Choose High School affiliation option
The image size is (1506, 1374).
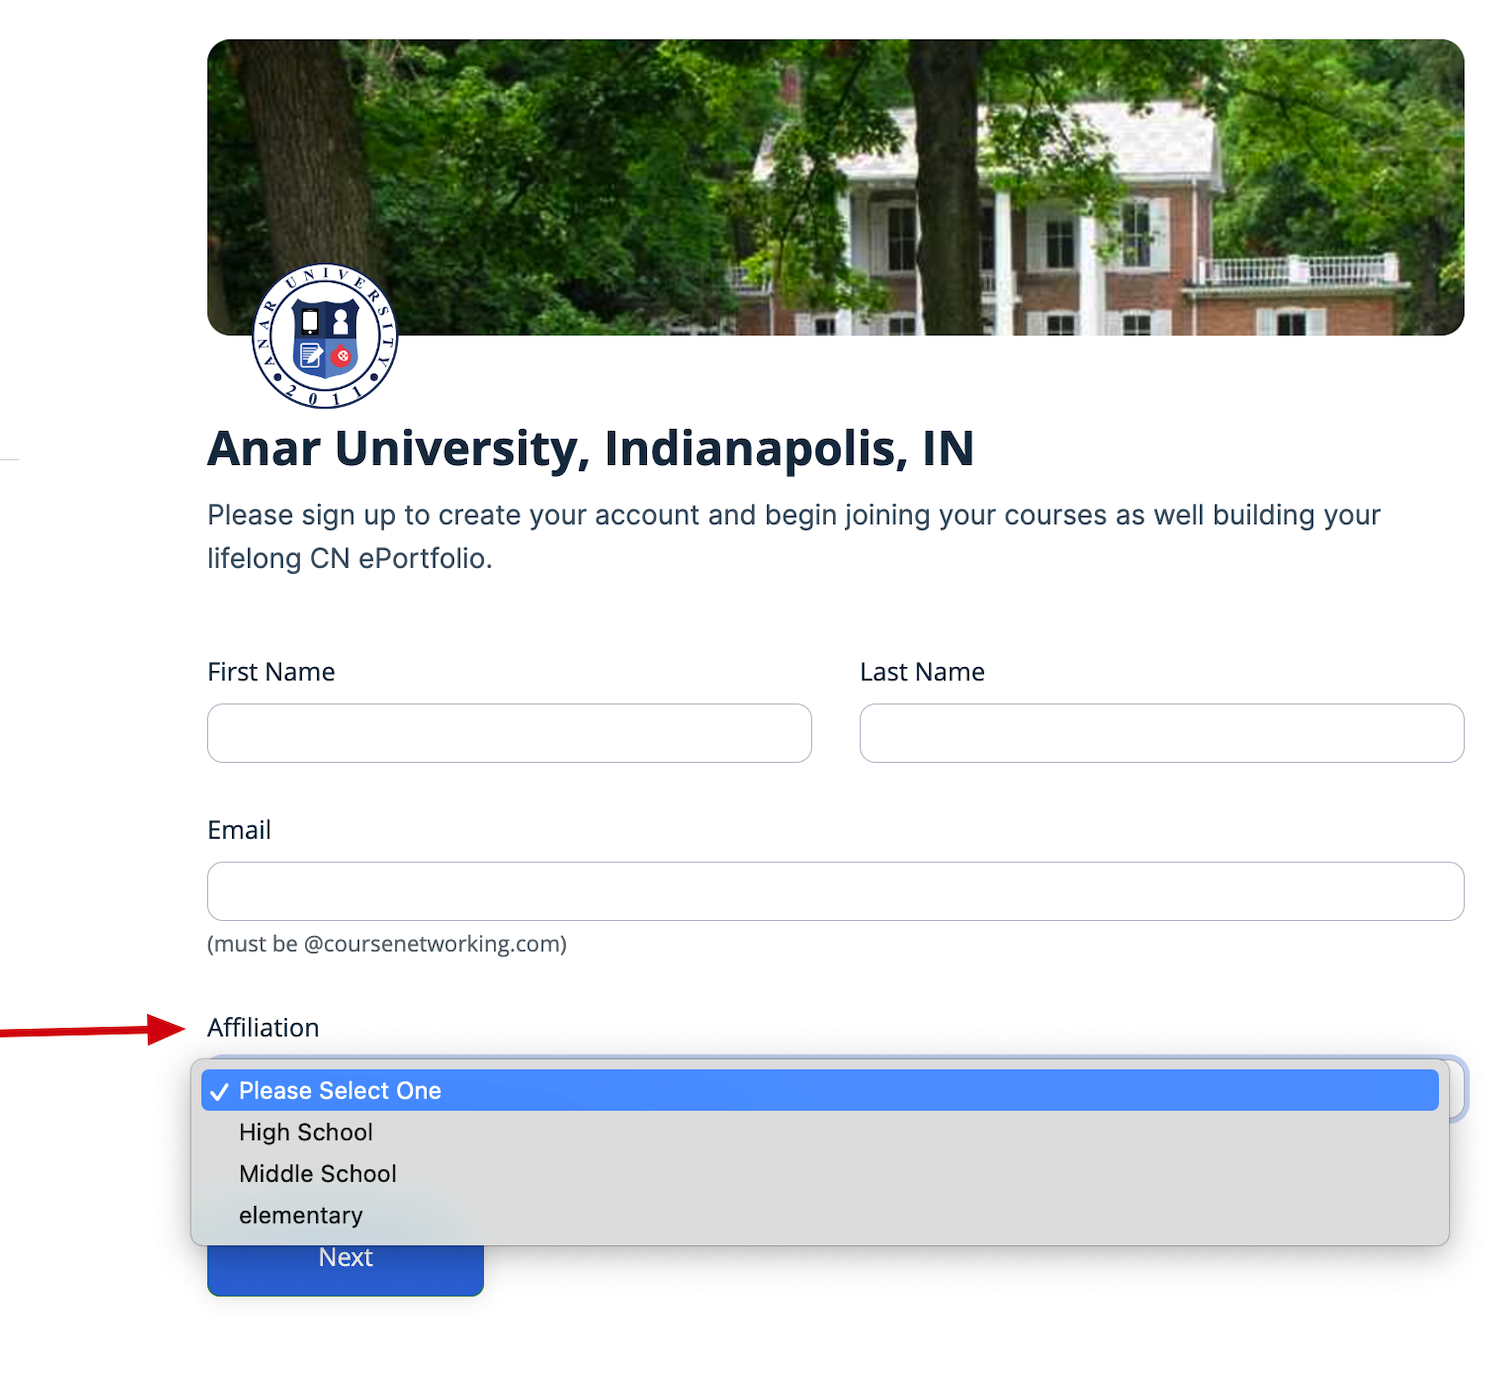(x=820, y=1132)
